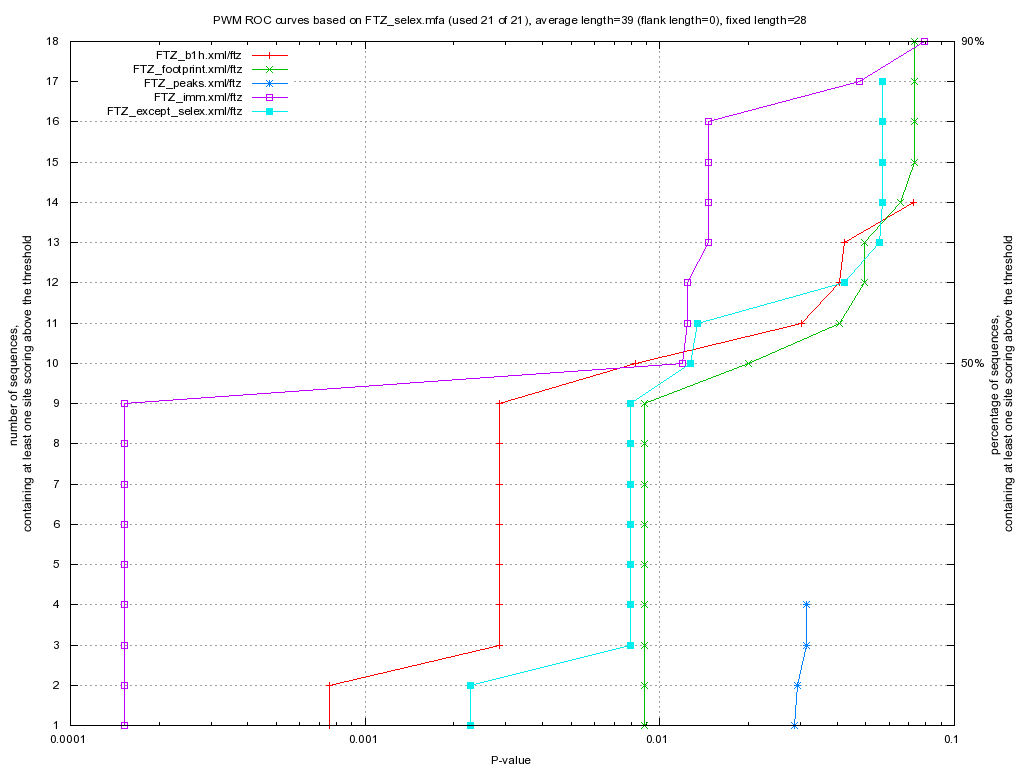The width and height of the screenshot is (1024, 768).
Task: Select the blue asterisk data point at 4 sequences
Action: pos(806,604)
